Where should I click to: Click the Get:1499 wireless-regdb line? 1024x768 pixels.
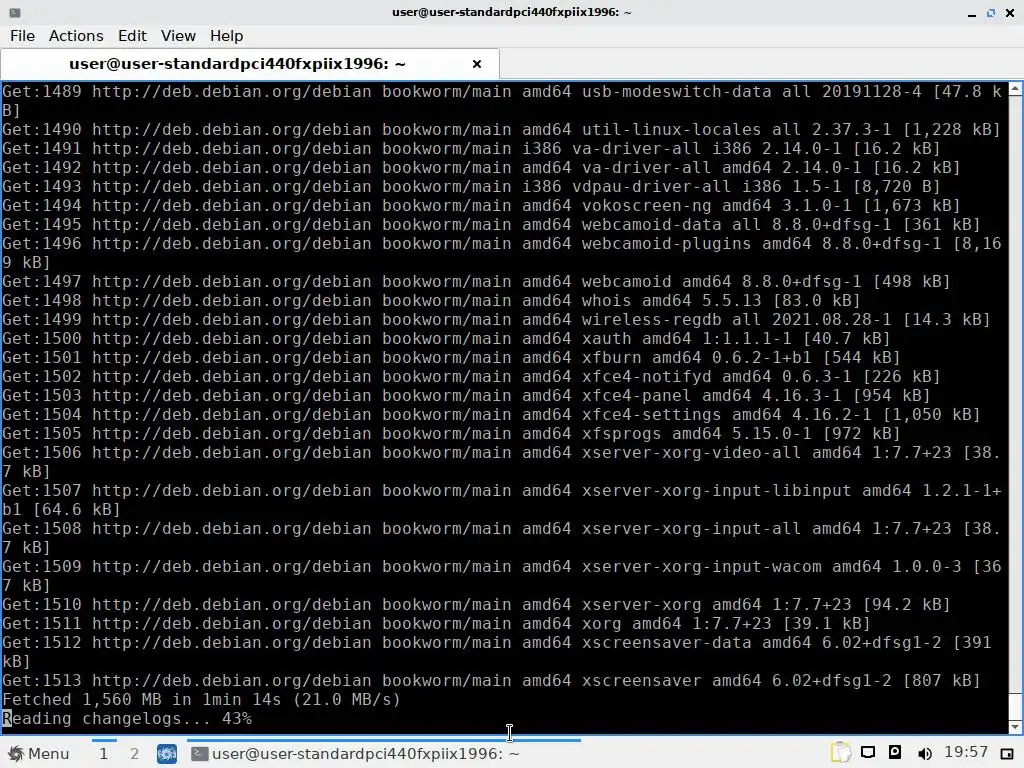pyautogui.click(x=496, y=319)
